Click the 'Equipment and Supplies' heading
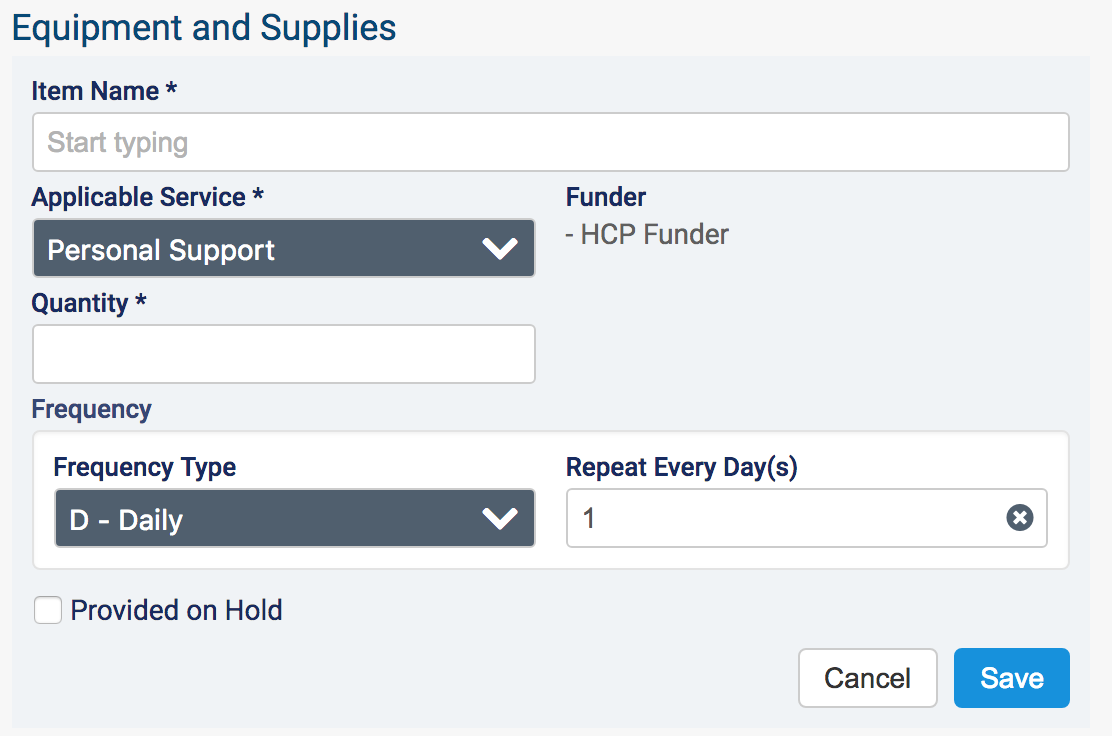Image resolution: width=1112 pixels, height=736 pixels. [204, 27]
